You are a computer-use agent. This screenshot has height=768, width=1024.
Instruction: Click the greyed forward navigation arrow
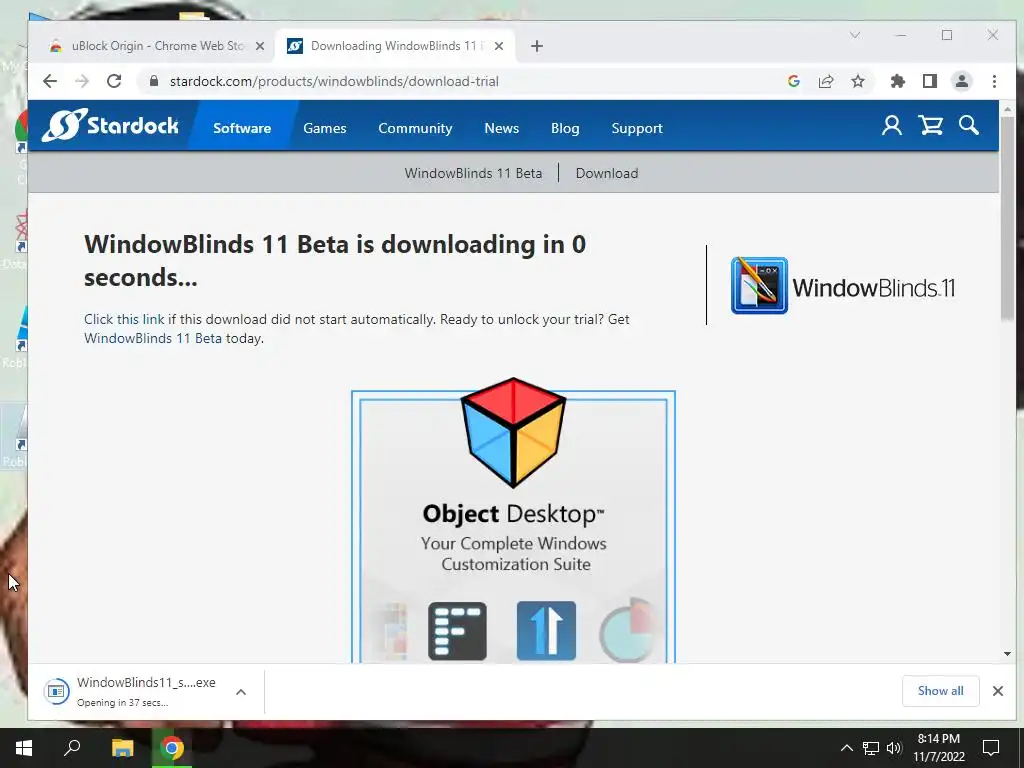(82, 81)
